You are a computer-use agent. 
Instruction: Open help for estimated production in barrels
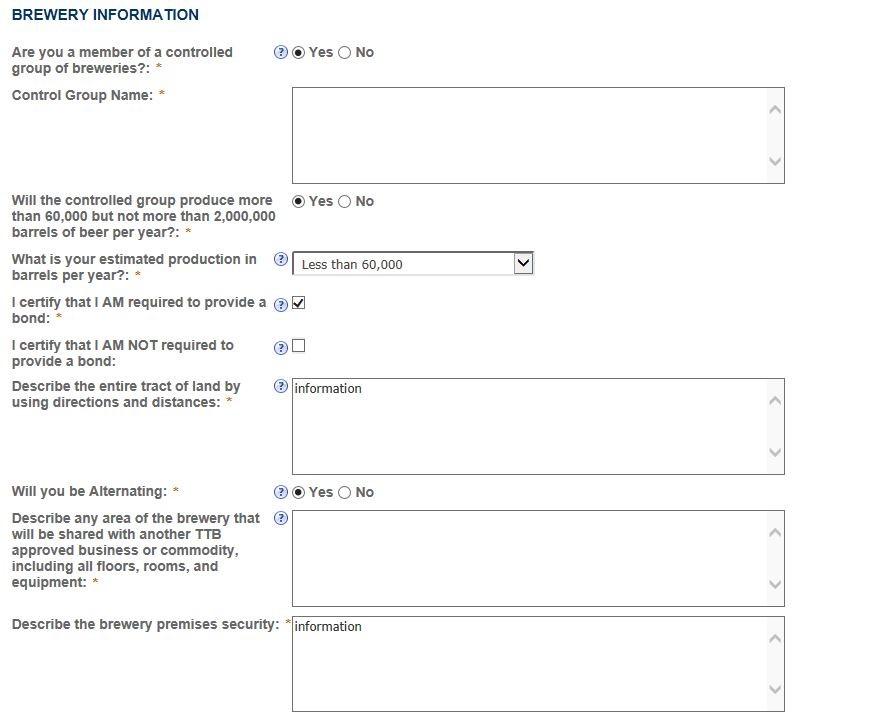pos(280,260)
